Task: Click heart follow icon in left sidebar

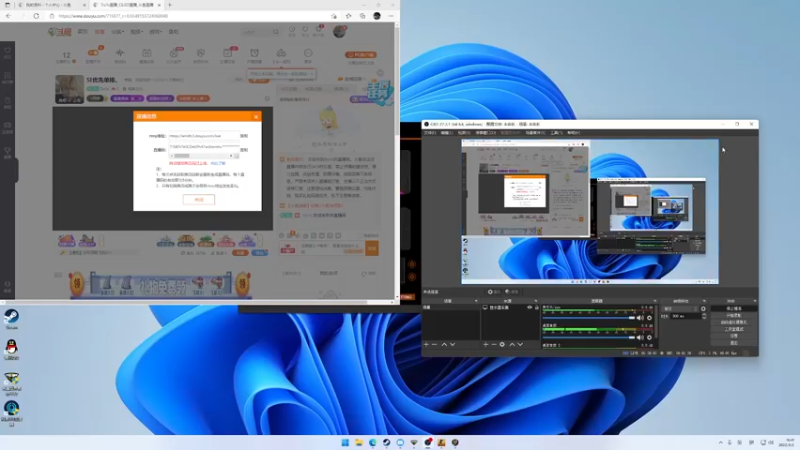Action: tap(7, 51)
